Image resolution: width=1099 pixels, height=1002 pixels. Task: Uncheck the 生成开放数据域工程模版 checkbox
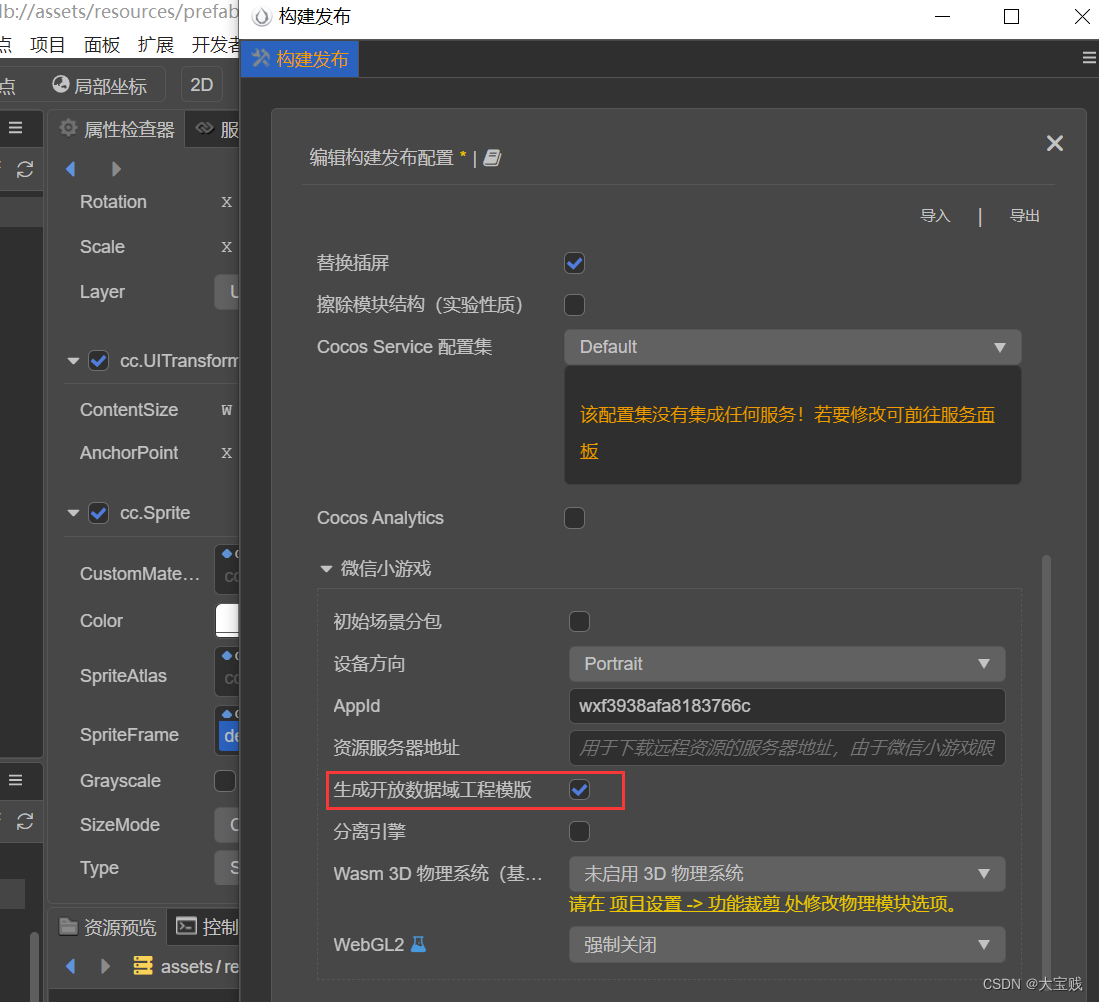pos(579,790)
